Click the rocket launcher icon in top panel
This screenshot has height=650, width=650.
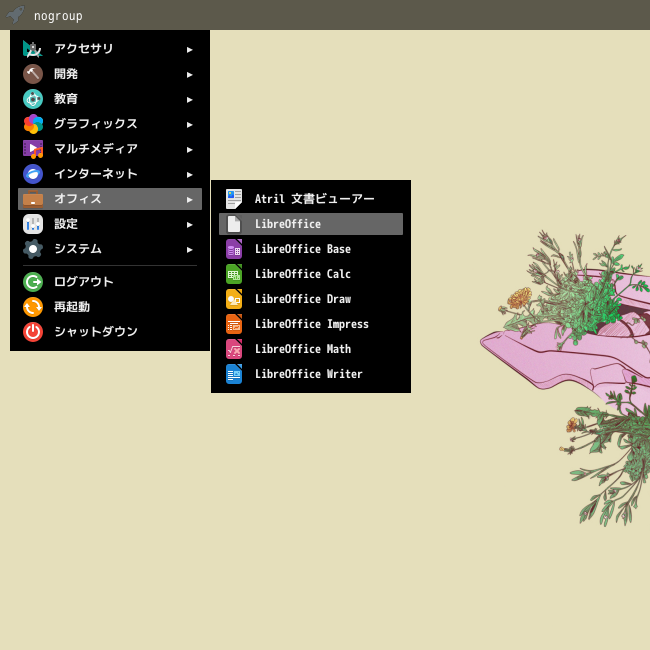pos(15,15)
